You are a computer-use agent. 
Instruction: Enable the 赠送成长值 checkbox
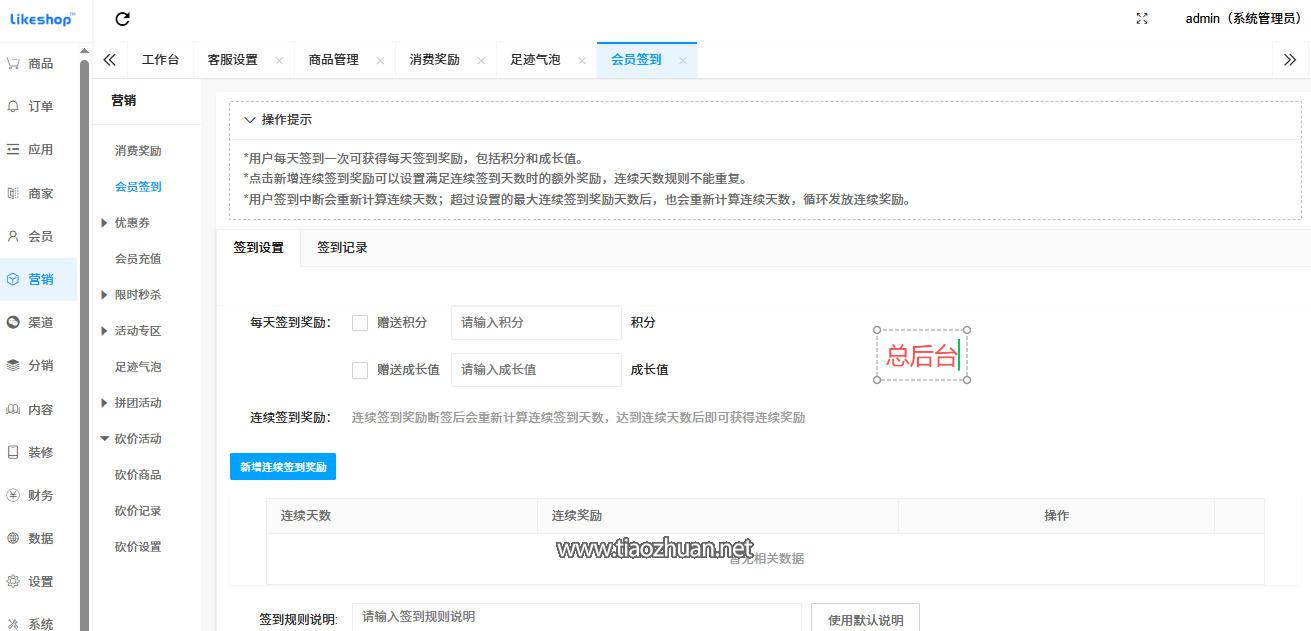point(360,370)
